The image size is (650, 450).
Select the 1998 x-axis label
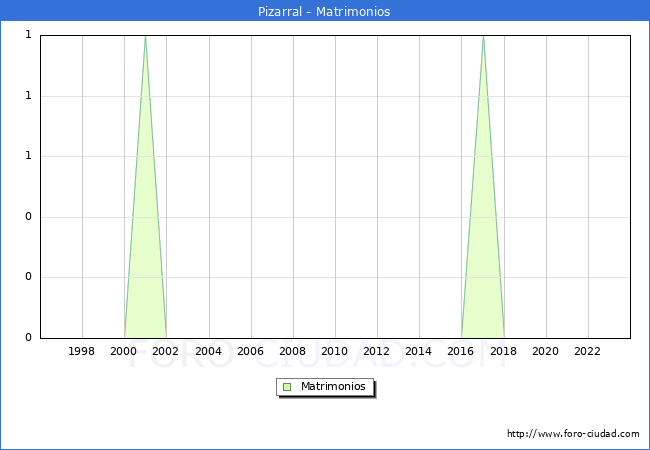point(82,351)
